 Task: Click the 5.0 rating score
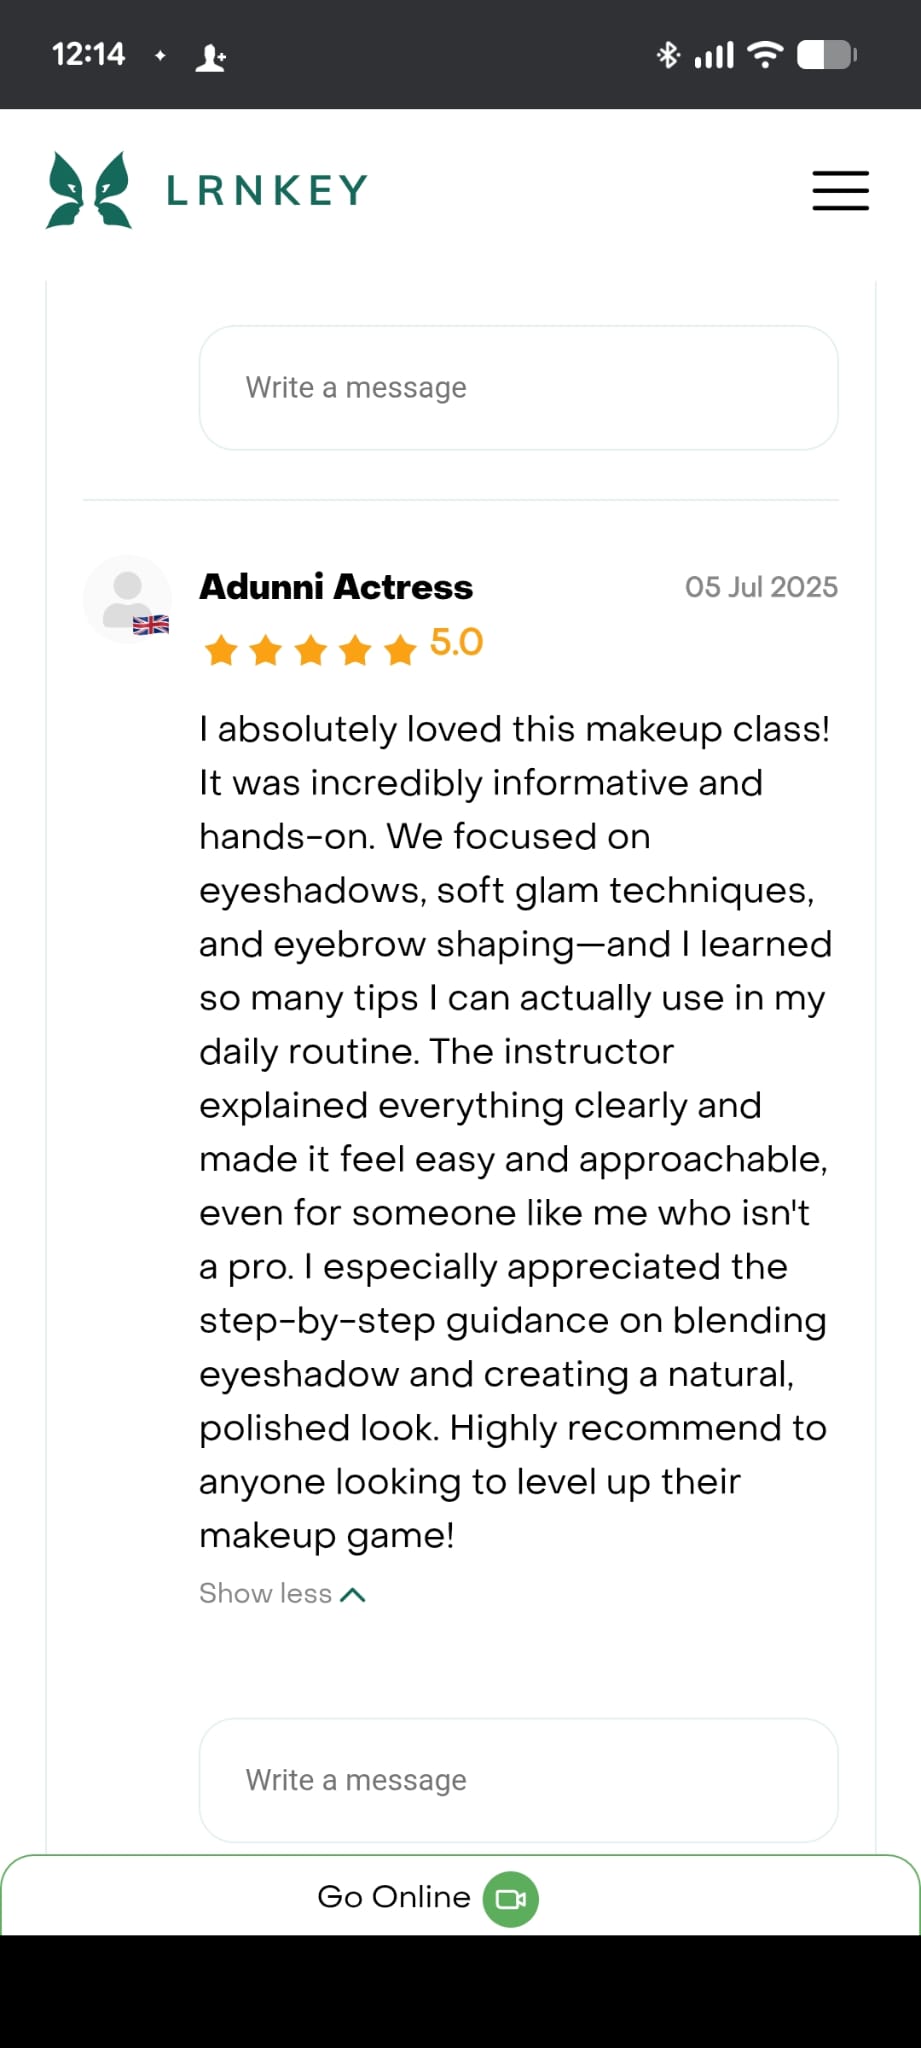tap(457, 642)
